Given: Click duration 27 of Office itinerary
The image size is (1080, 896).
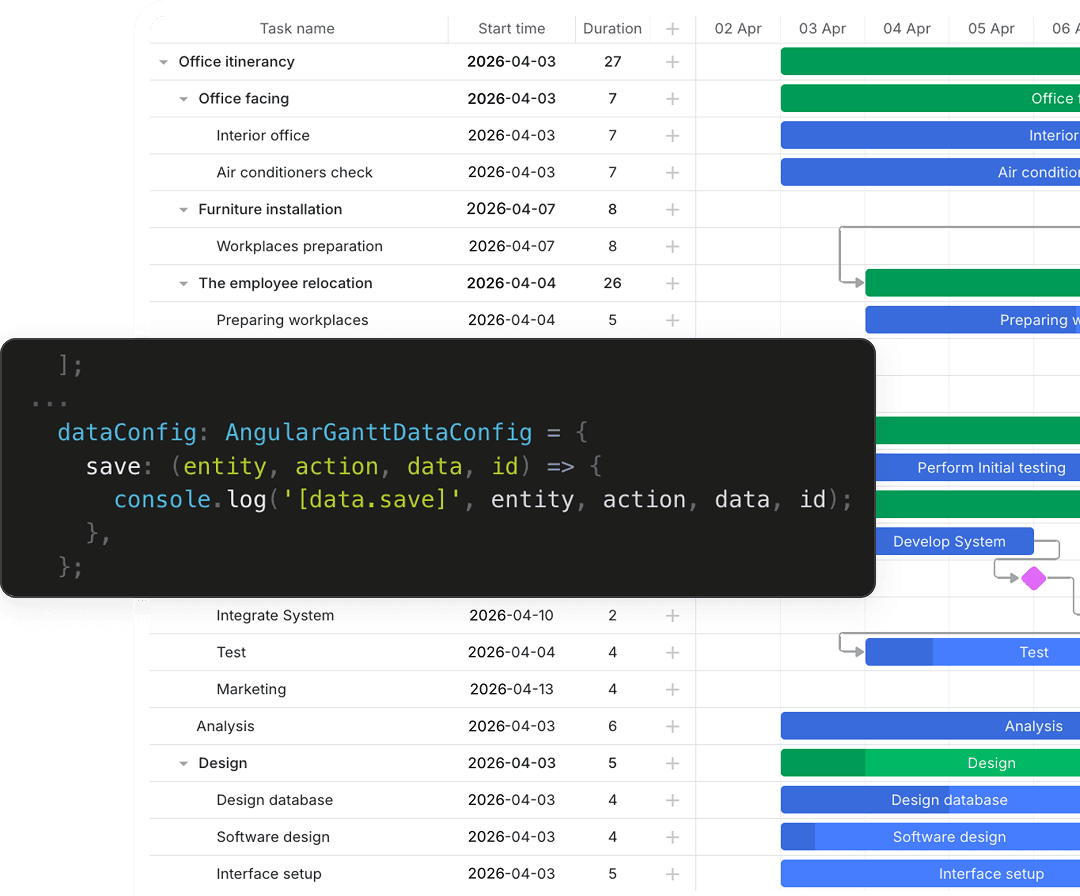Looking at the screenshot, I should pos(612,62).
